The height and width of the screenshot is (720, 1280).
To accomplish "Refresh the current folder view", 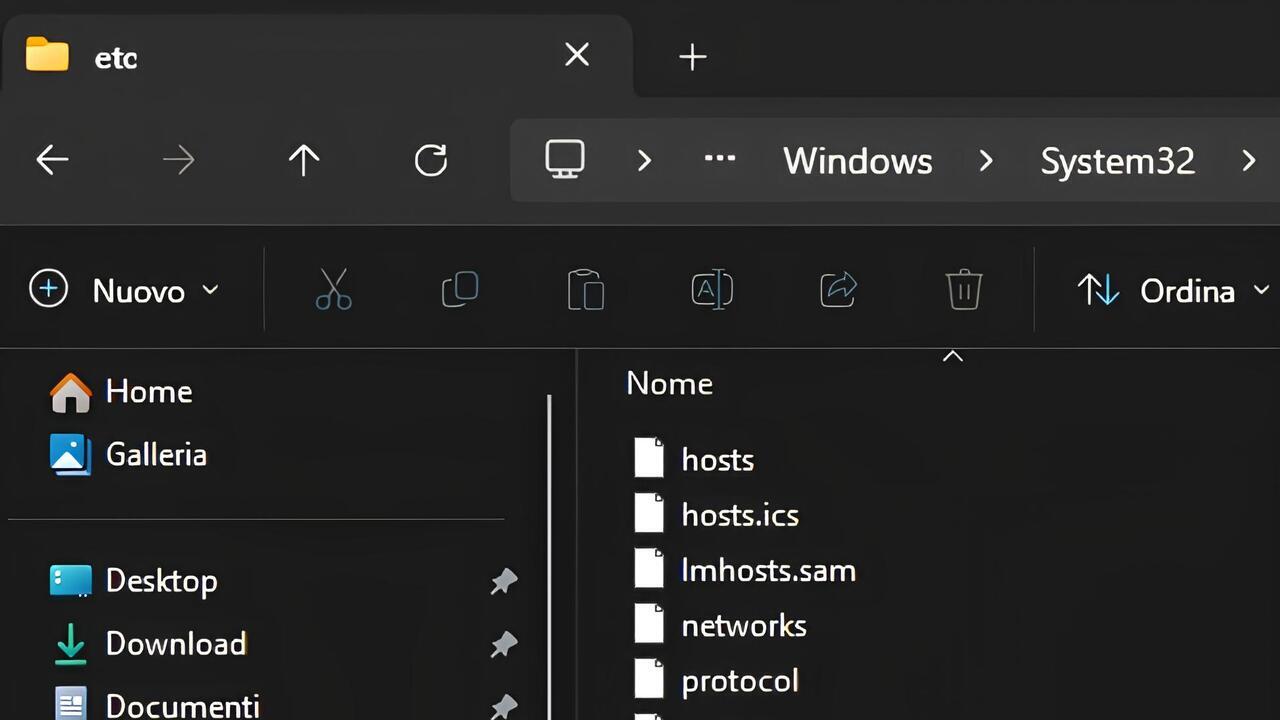I will click(431, 160).
